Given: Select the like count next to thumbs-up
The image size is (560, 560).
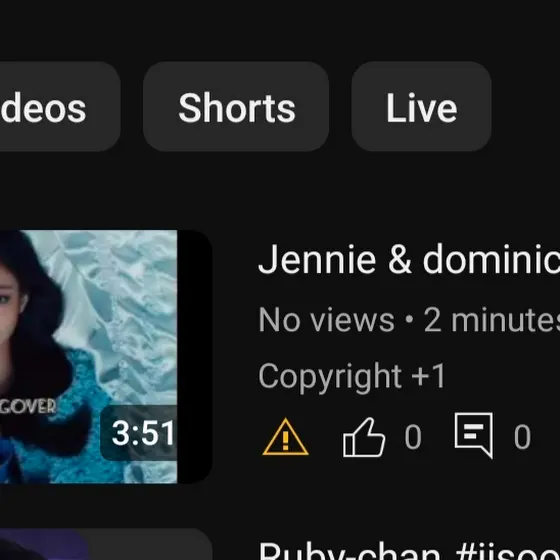Looking at the screenshot, I should (x=413, y=437).
